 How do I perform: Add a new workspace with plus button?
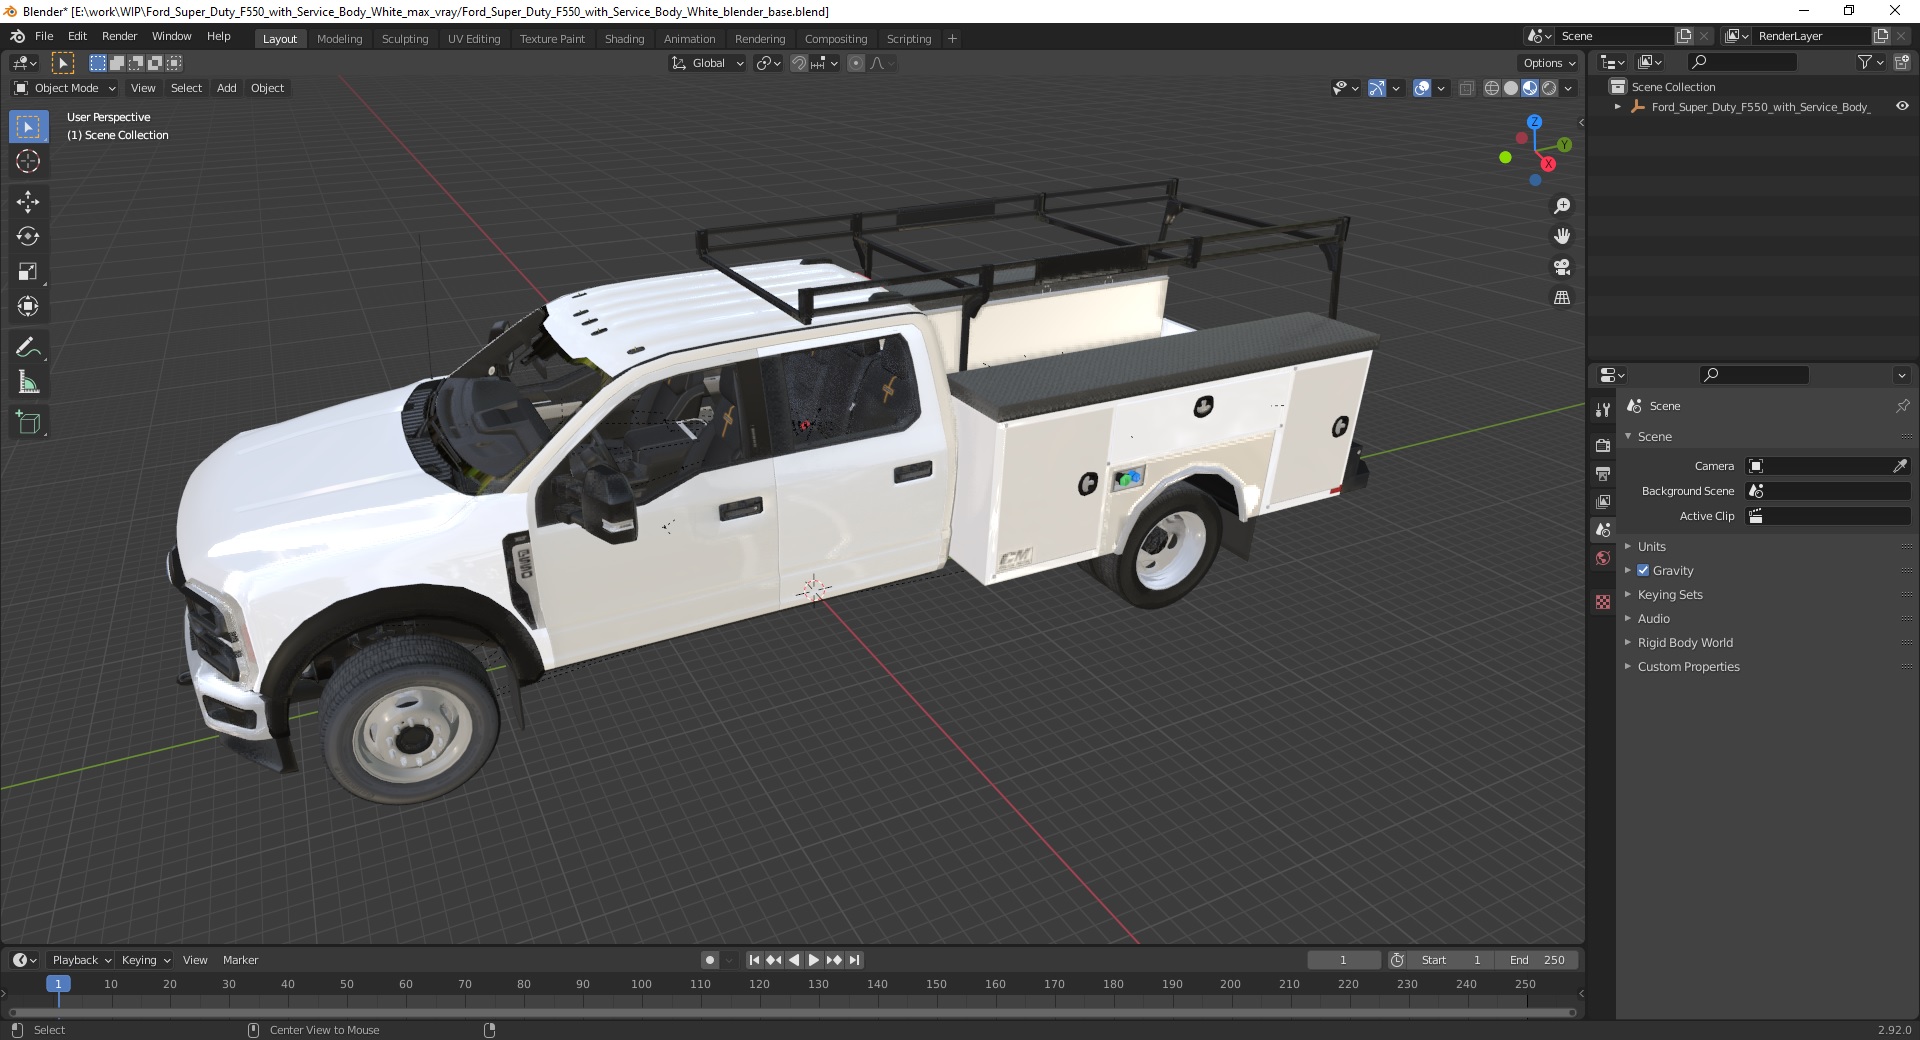pyautogui.click(x=952, y=39)
